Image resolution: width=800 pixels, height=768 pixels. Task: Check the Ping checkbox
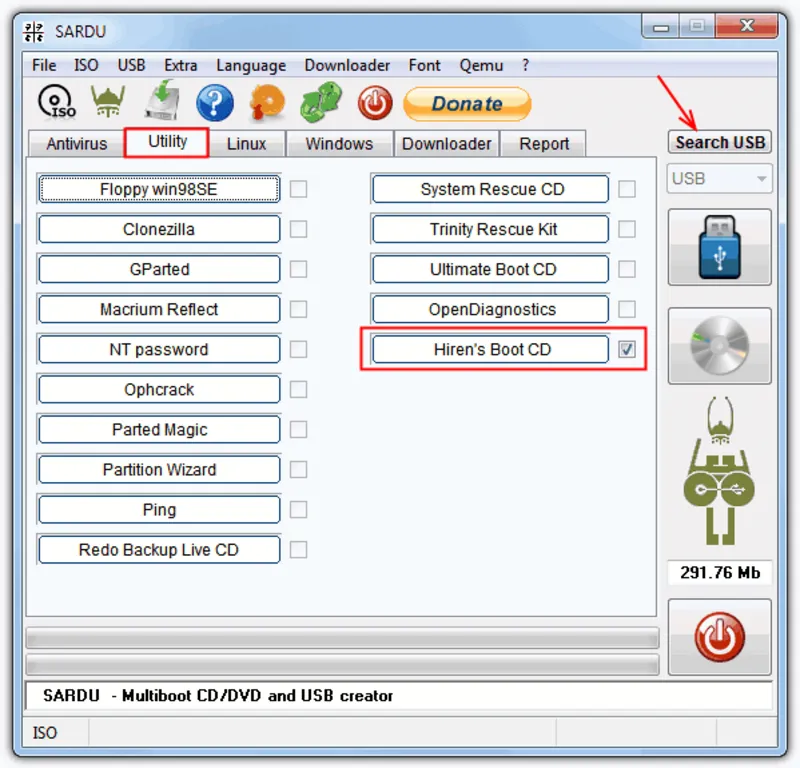point(298,510)
